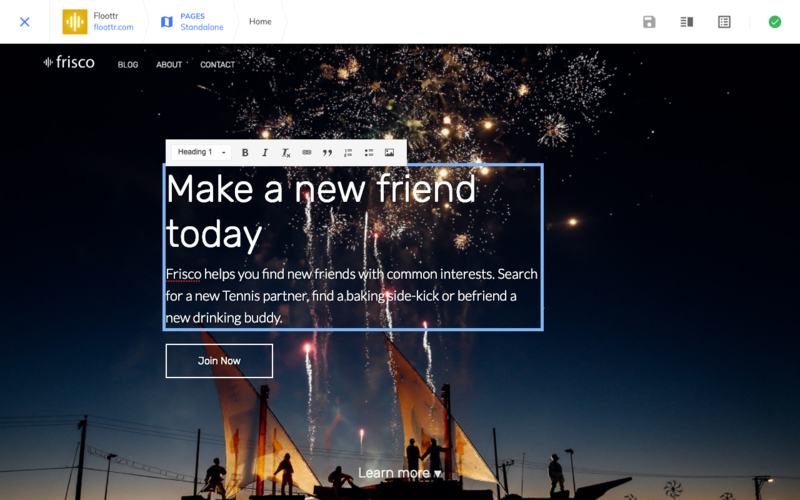The width and height of the screenshot is (800, 500).
Task: Open the Pages Standalone breadcrumb
Action: pos(193,22)
